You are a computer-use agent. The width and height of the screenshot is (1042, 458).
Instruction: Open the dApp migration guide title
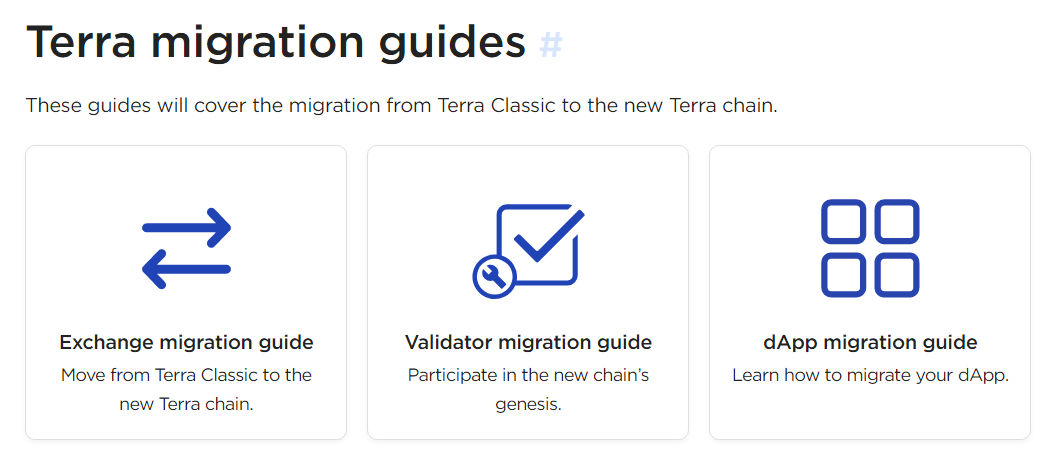coord(870,342)
